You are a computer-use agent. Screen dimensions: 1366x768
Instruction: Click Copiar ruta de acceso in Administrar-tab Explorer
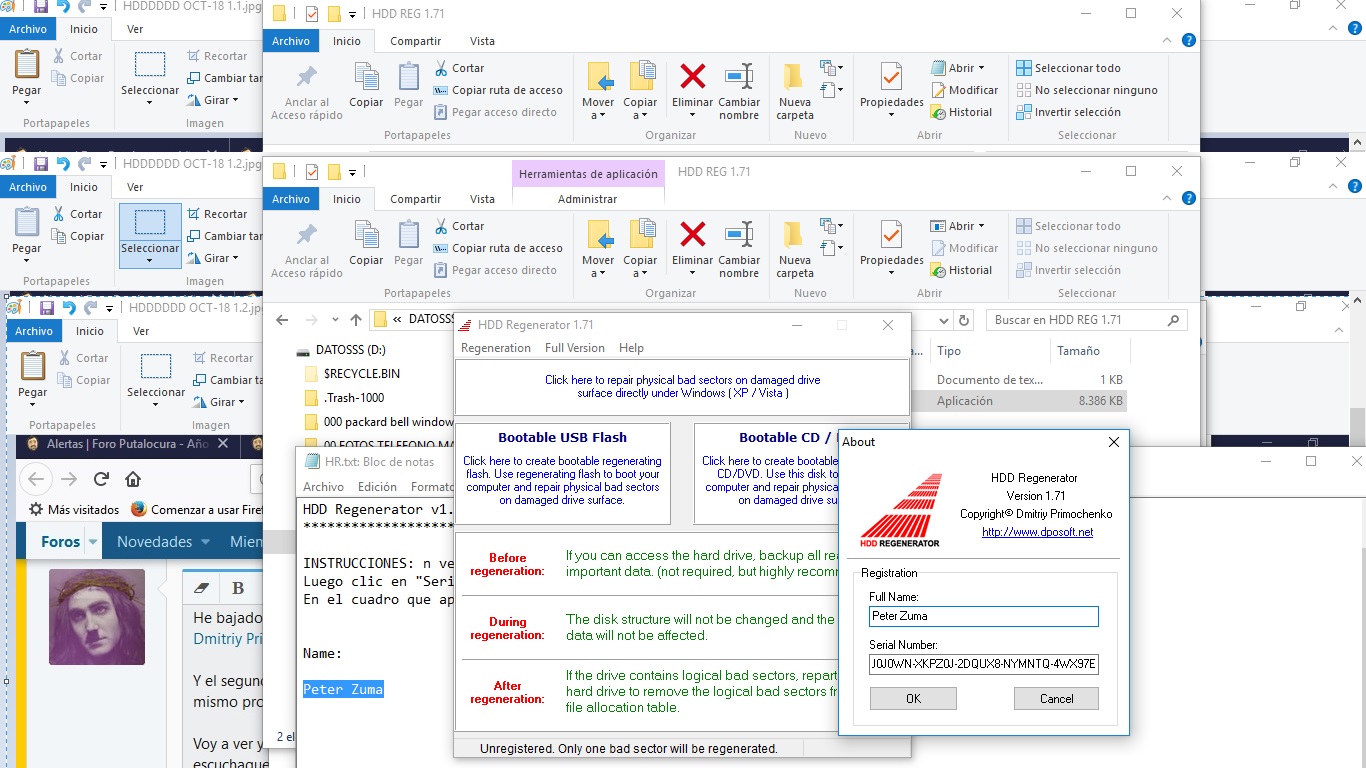pyautogui.click(x=498, y=248)
